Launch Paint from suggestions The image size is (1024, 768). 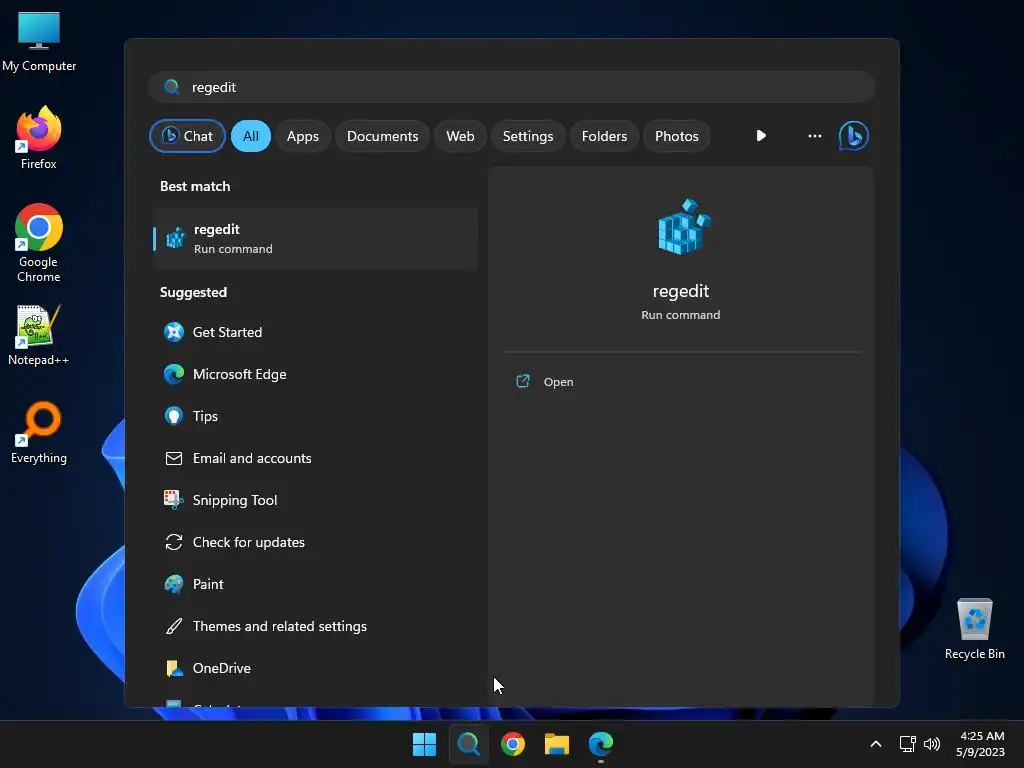coord(316,584)
